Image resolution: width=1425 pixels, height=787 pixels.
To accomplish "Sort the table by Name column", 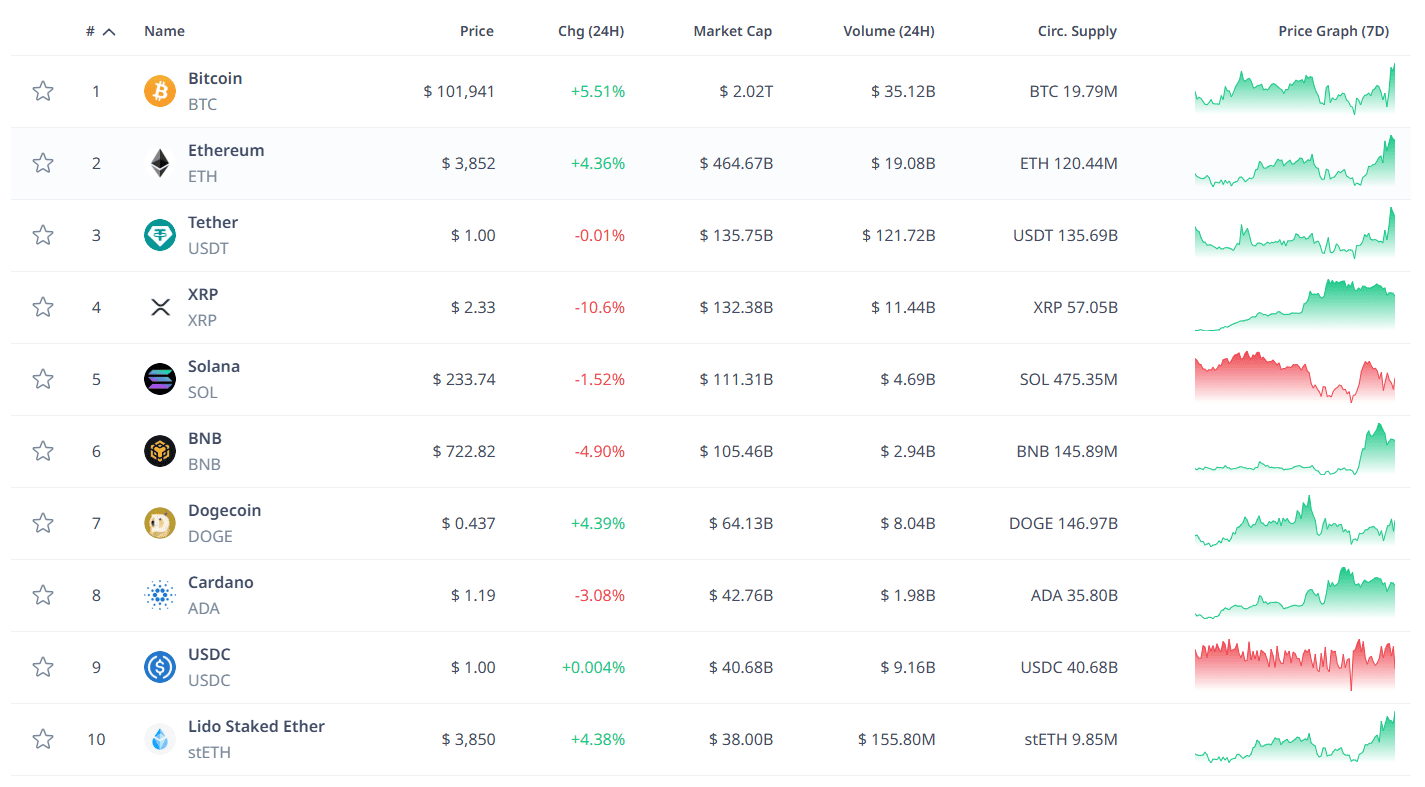I will (164, 31).
